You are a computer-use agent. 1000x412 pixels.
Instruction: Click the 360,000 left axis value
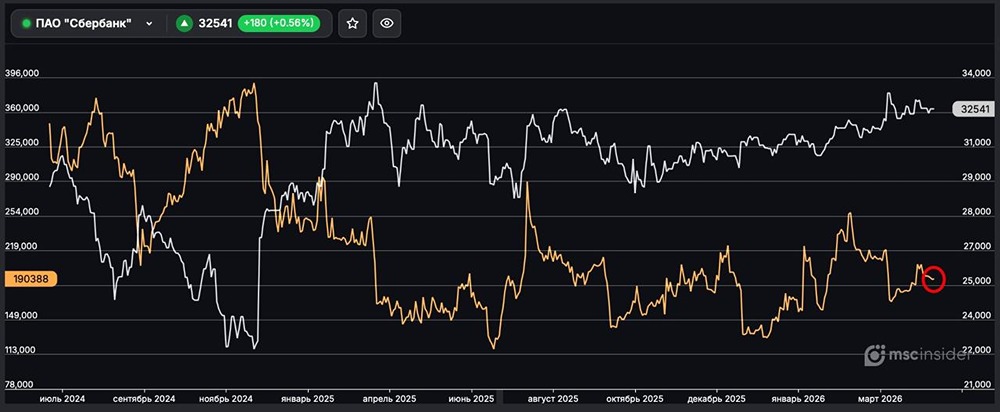tap(22, 108)
